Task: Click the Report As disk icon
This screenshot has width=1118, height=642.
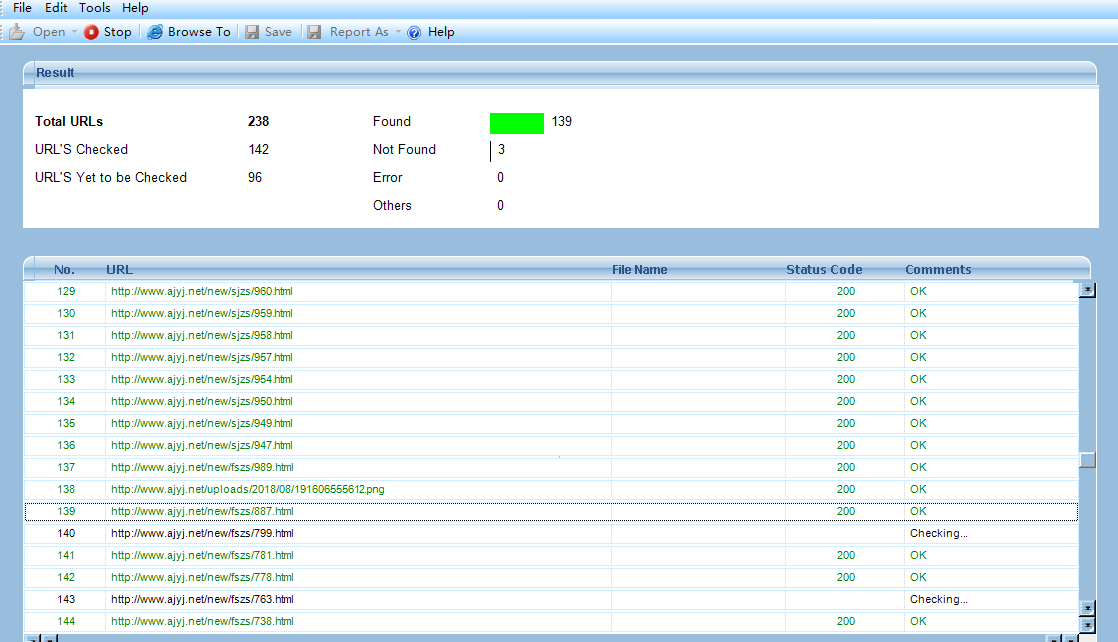Action: point(314,32)
